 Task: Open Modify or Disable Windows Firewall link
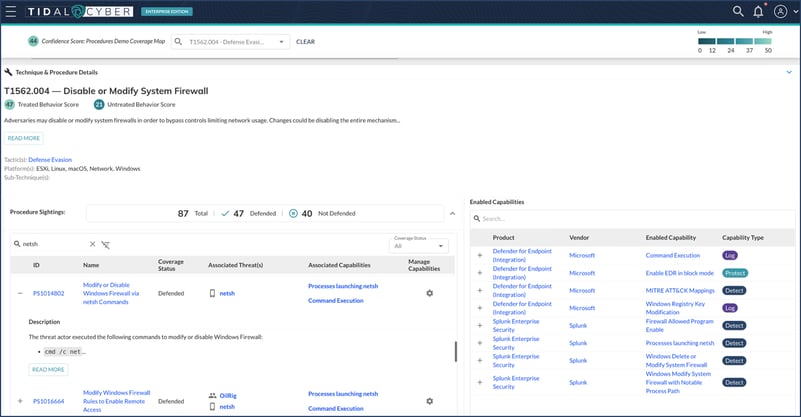111,293
